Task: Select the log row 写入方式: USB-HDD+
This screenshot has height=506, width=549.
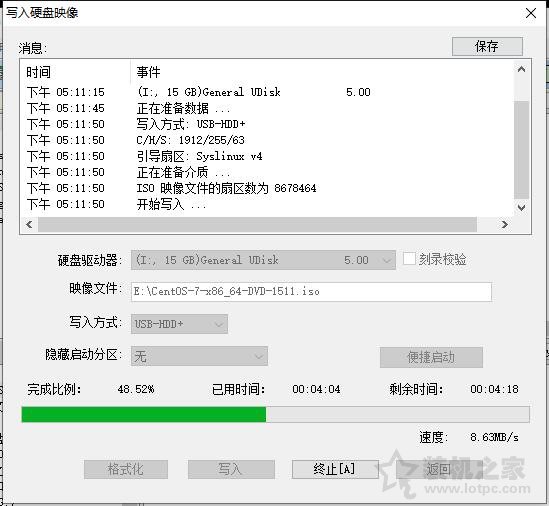Action: 266,124
